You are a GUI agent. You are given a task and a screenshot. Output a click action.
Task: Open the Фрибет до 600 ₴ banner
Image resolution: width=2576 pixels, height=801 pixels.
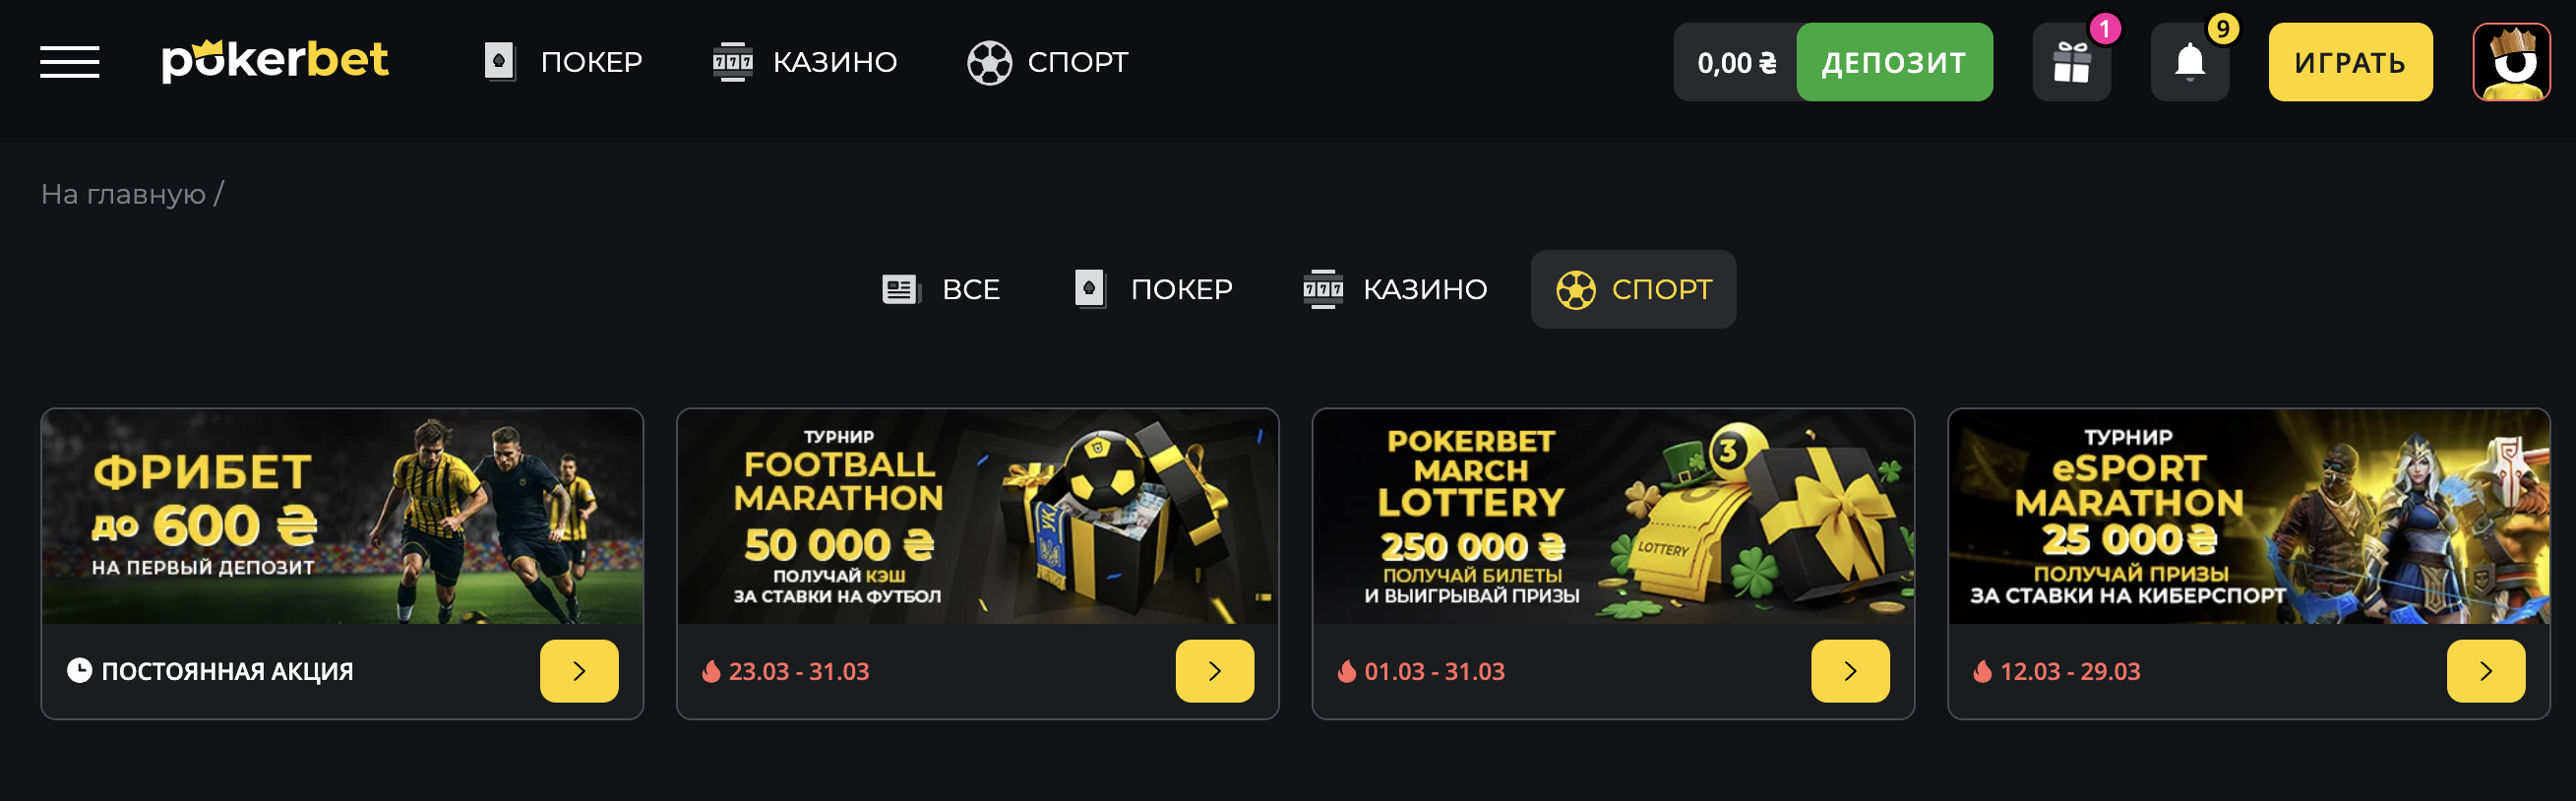(342, 517)
